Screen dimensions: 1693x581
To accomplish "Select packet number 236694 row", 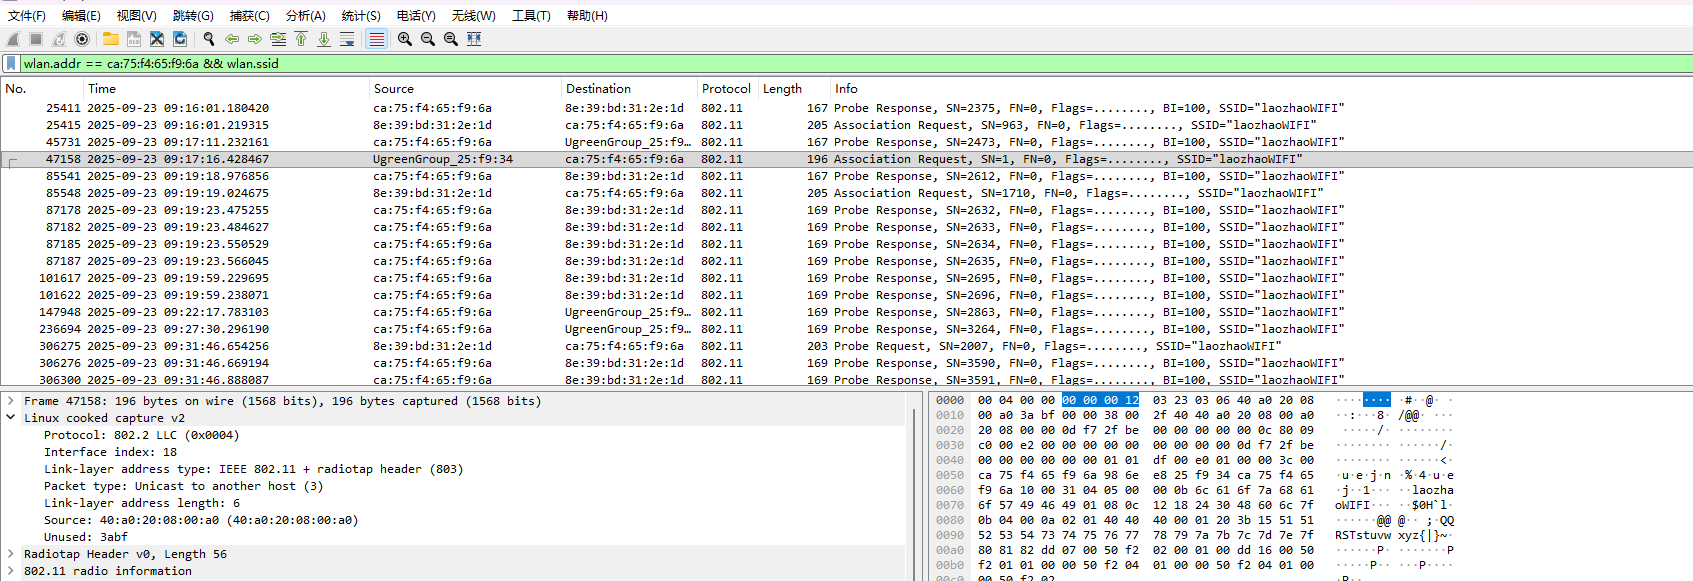I will [846, 329].
